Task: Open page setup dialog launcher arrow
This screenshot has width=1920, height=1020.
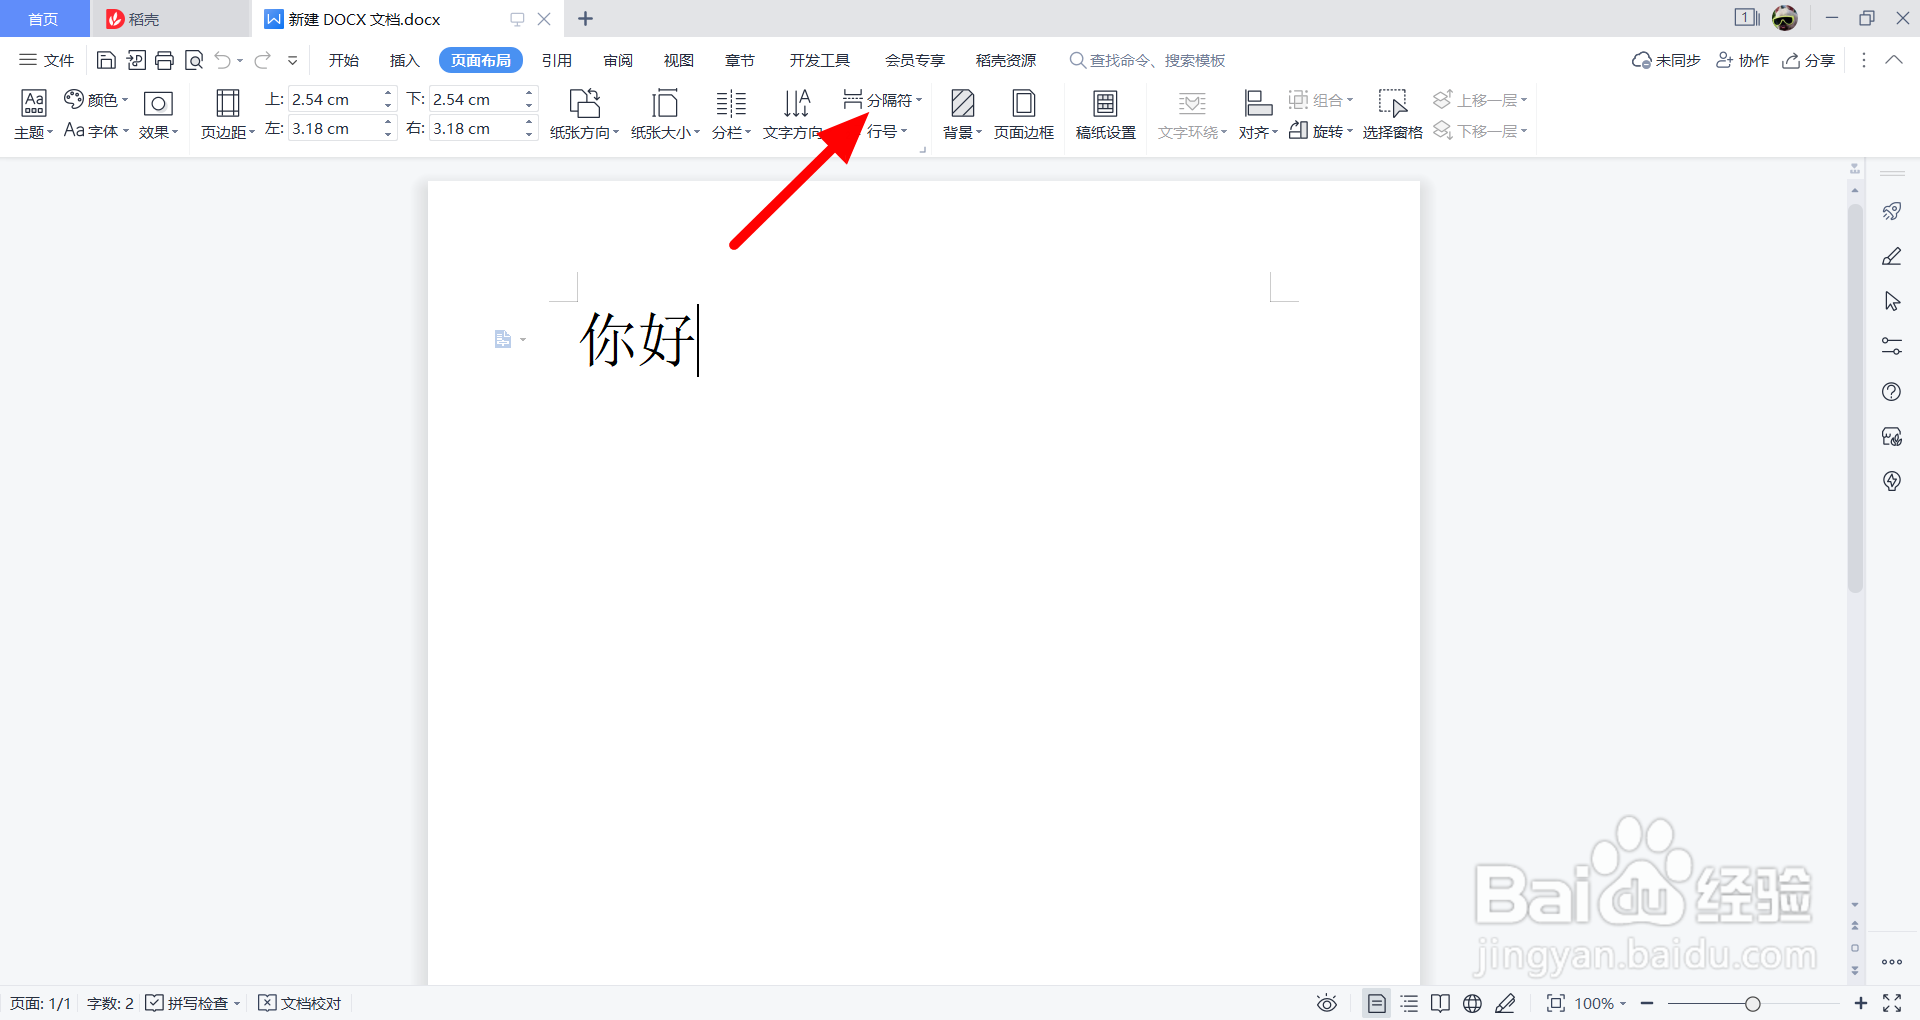Action: (x=923, y=149)
